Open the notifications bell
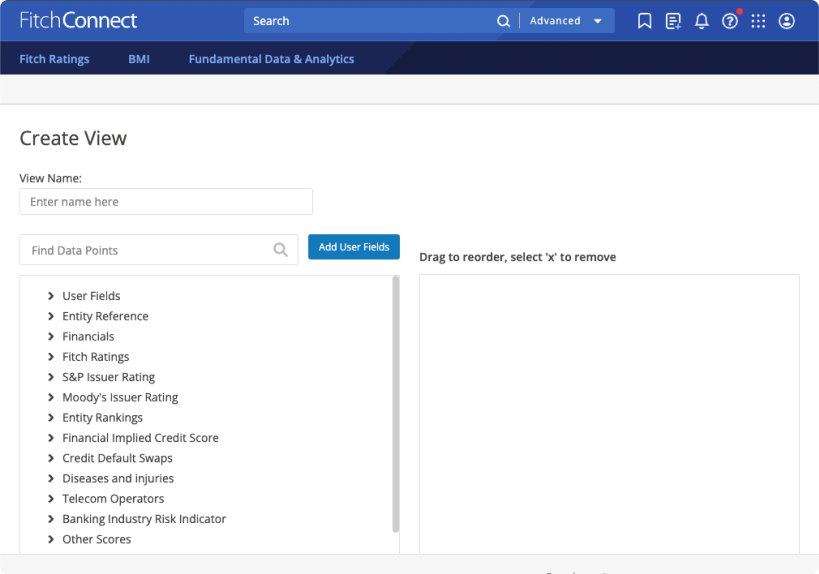The height and width of the screenshot is (574, 819). pyautogui.click(x=701, y=21)
